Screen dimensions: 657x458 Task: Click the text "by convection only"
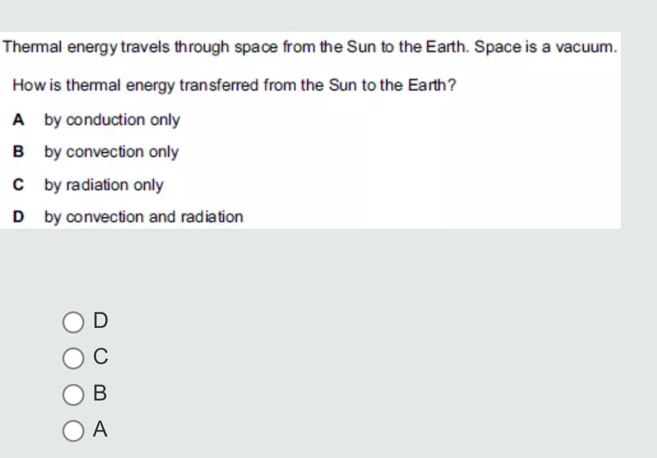click(x=111, y=152)
